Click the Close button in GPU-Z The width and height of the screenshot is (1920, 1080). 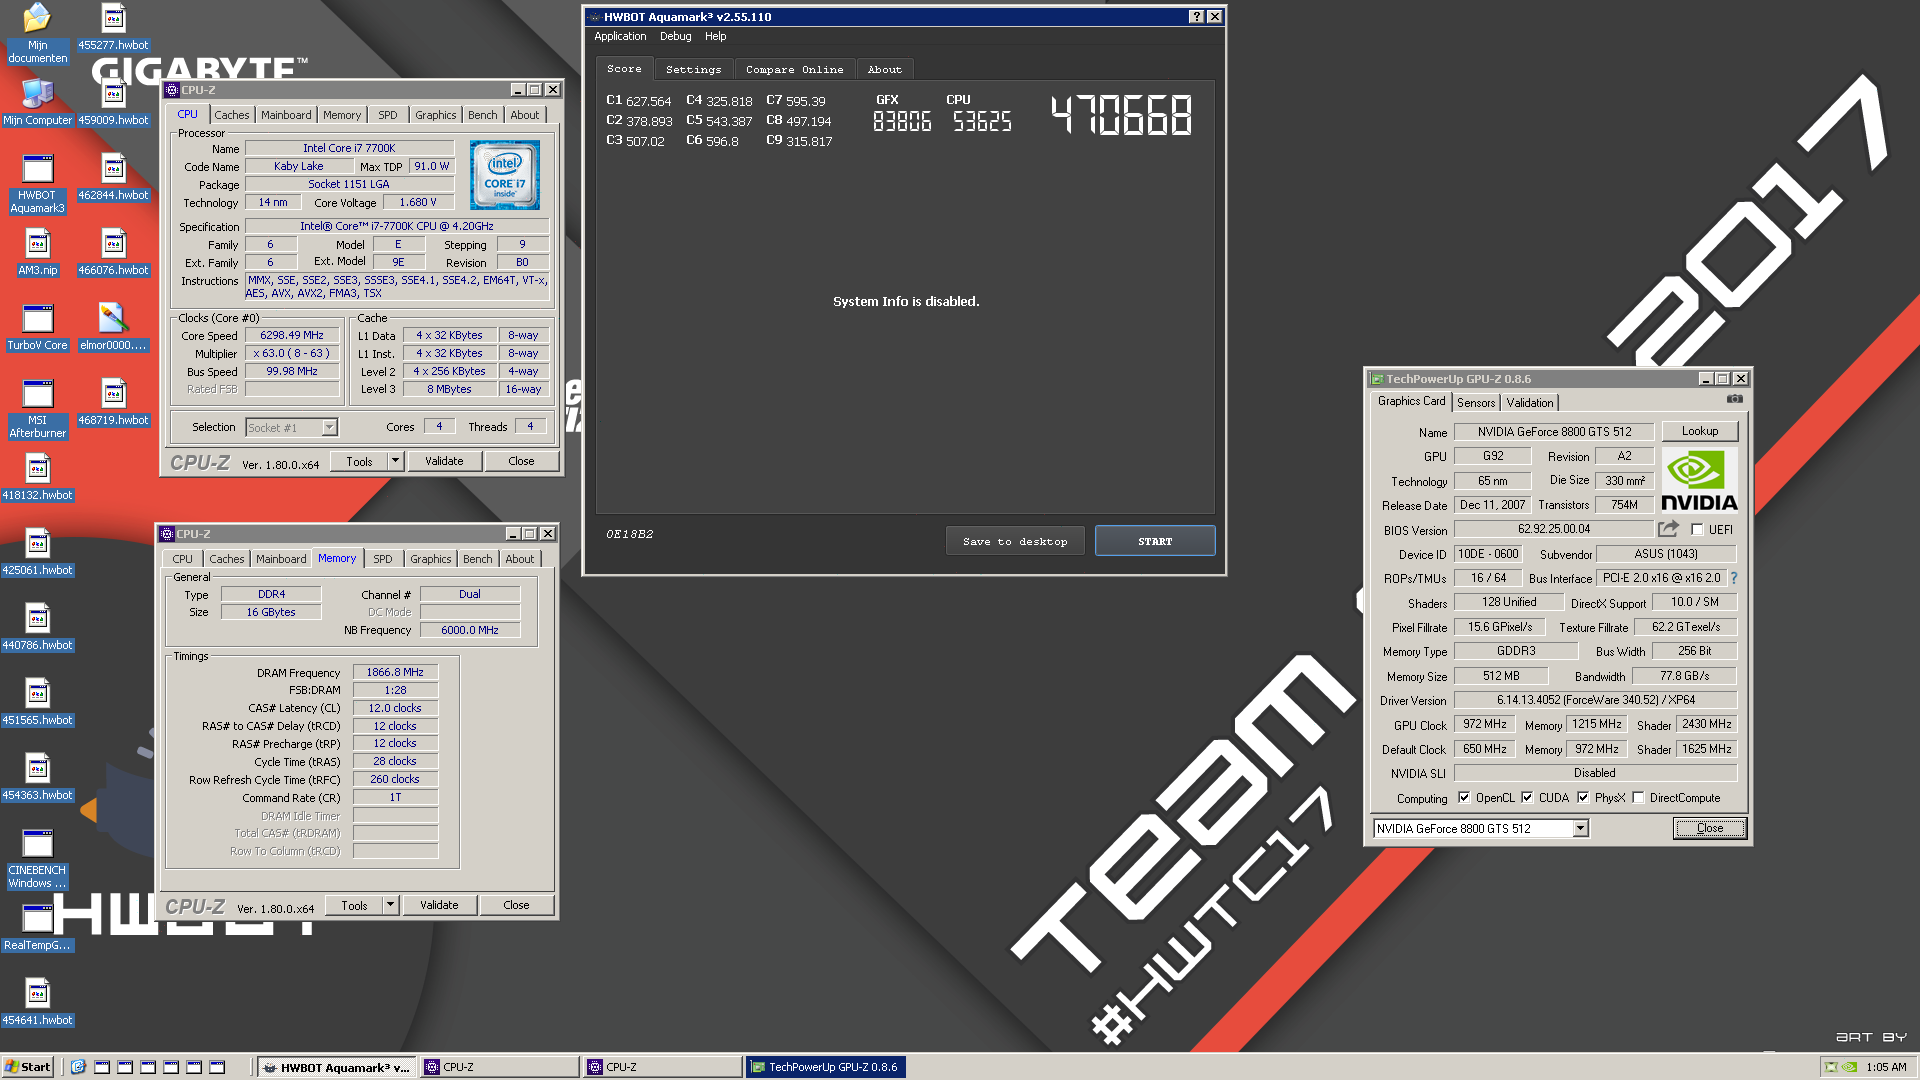click(1710, 828)
